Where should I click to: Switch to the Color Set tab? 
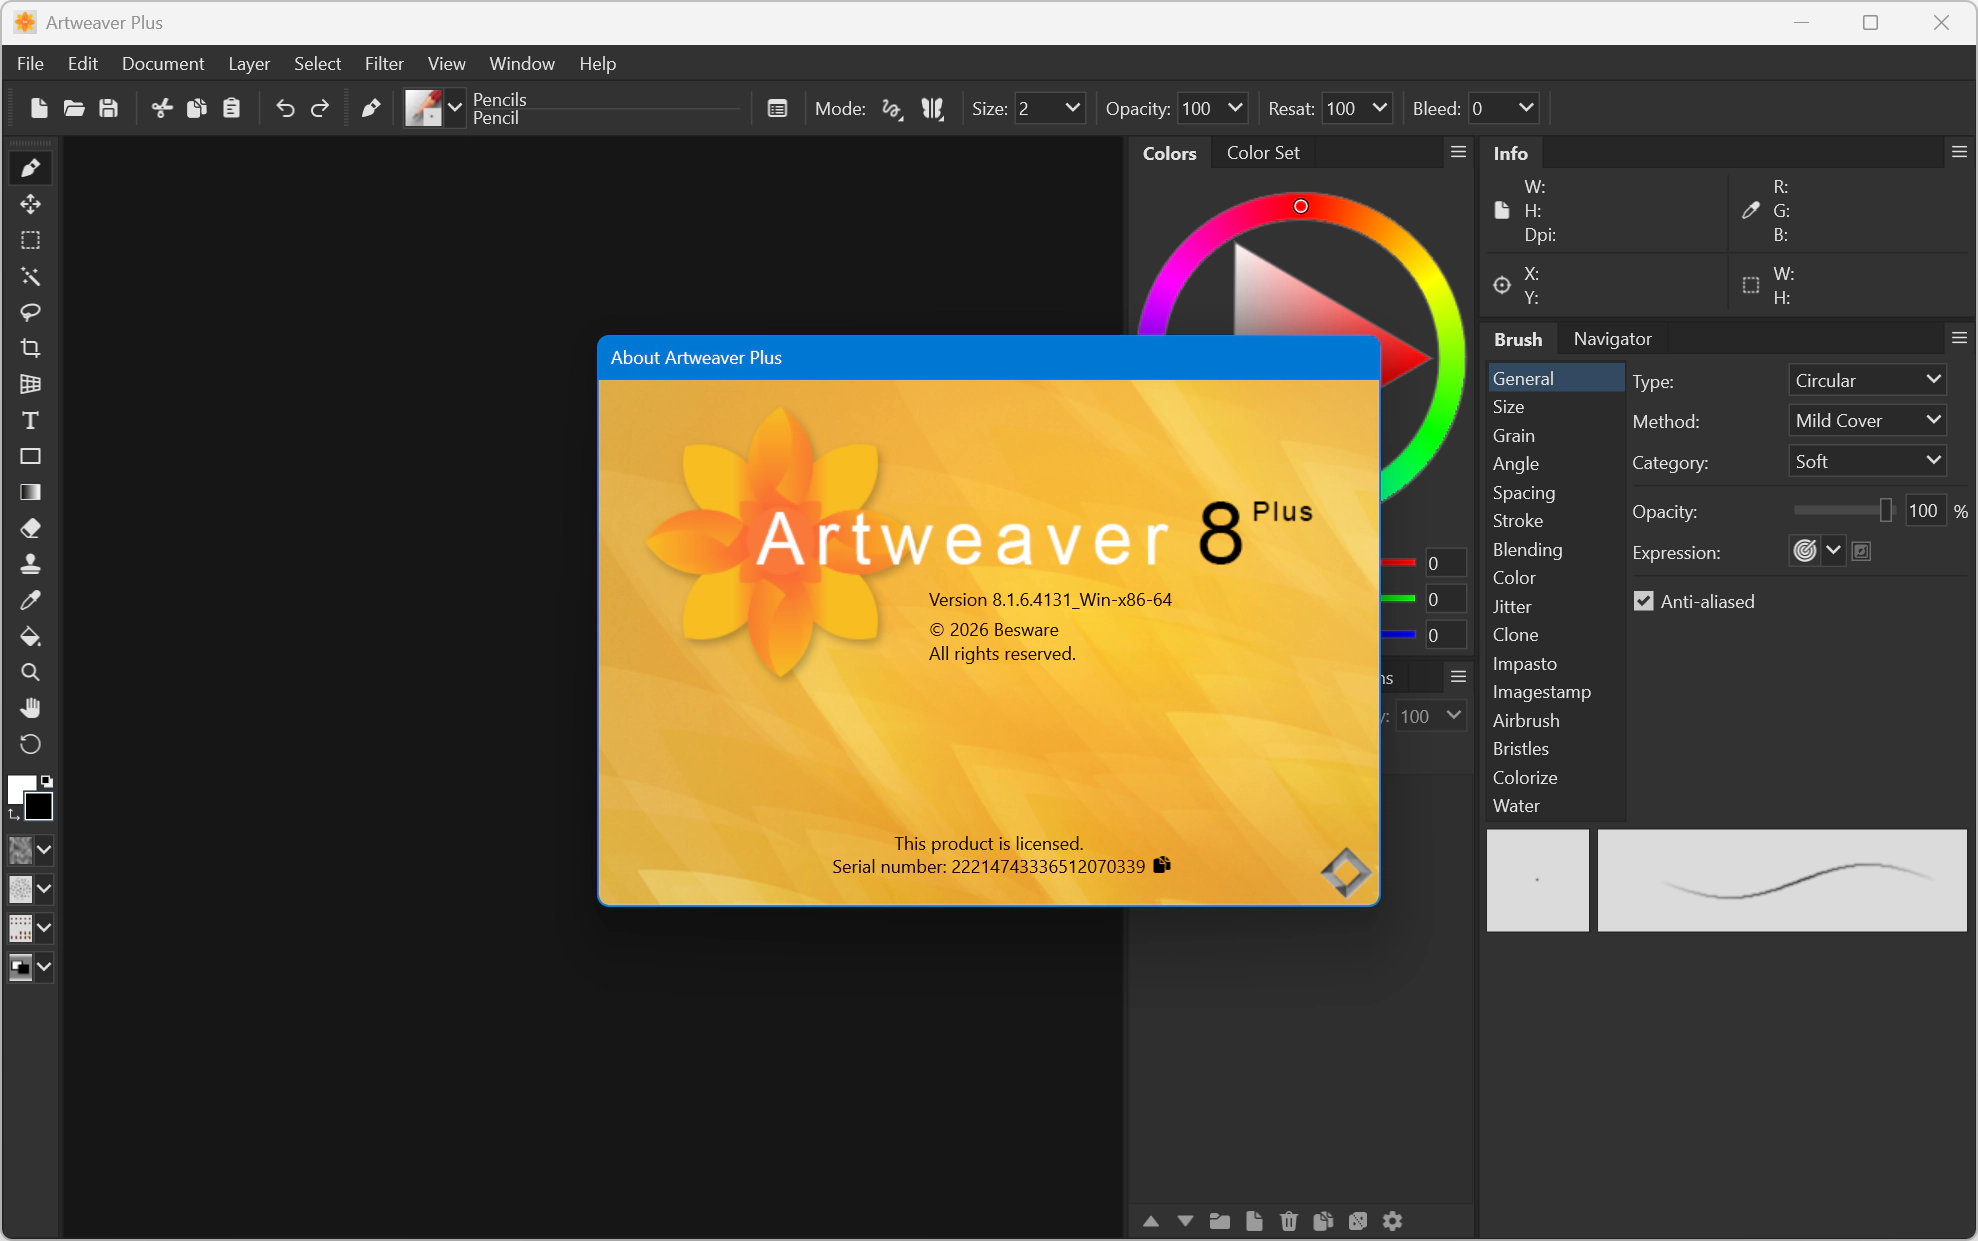[x=1263, y=153]
